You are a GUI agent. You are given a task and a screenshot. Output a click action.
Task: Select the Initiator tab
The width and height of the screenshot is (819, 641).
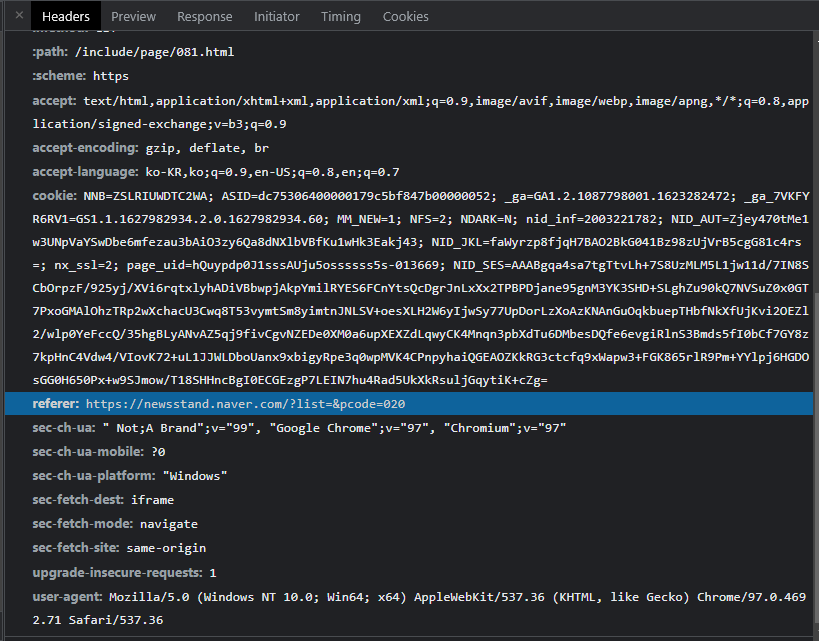pos(276,15)
